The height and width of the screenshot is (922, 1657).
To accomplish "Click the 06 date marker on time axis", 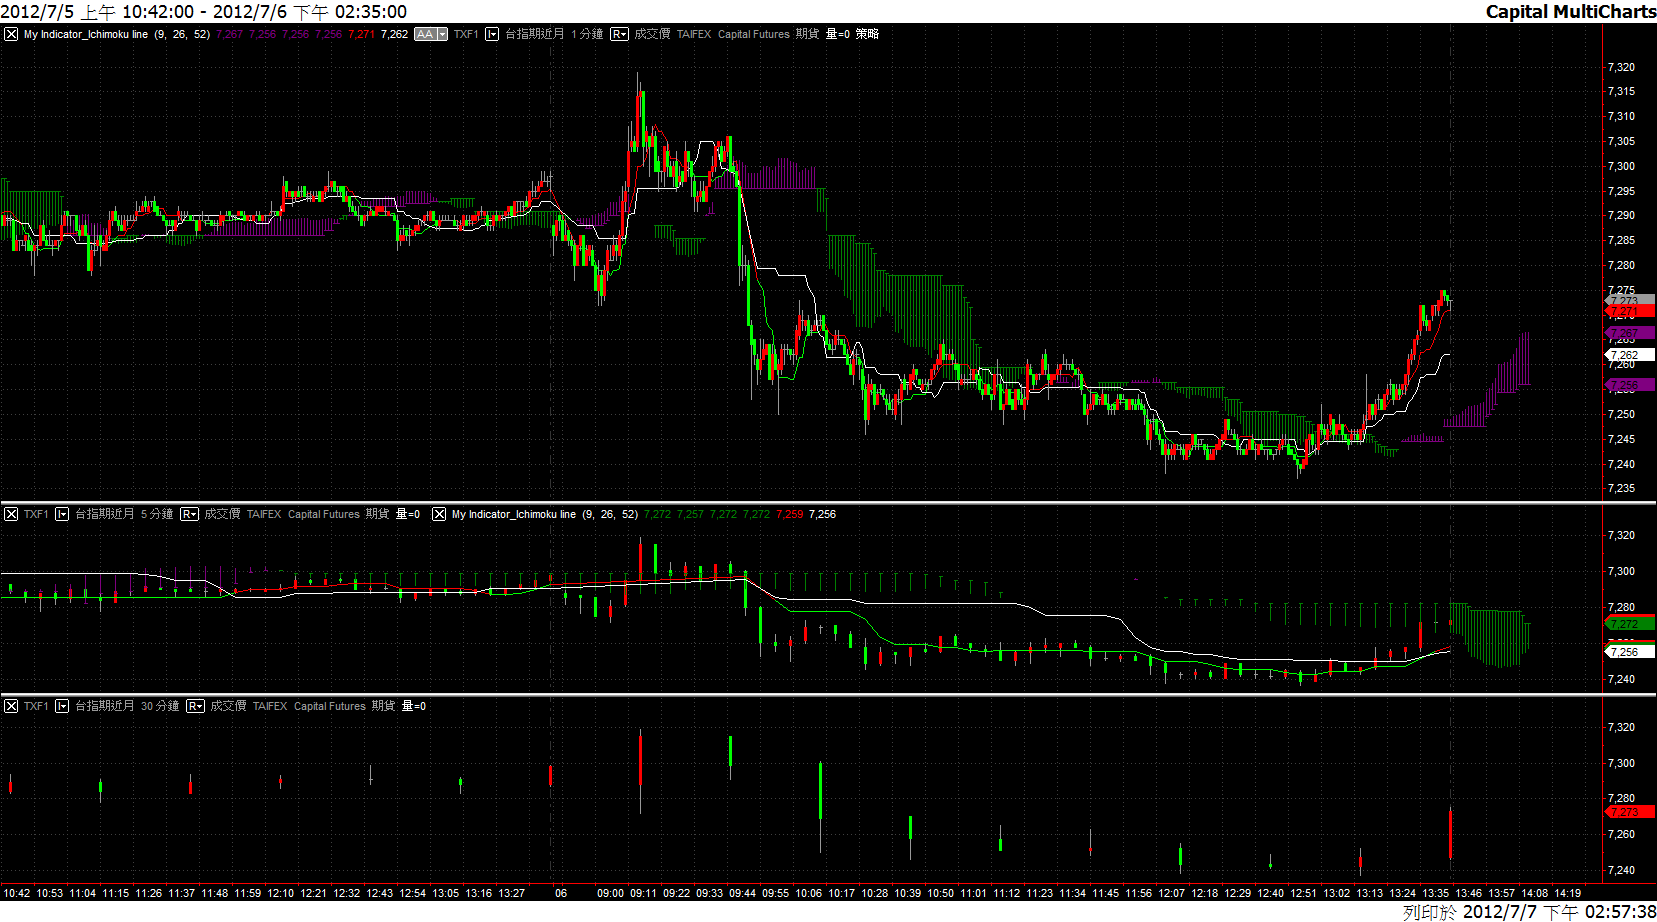I will click(x=561, y=893).
